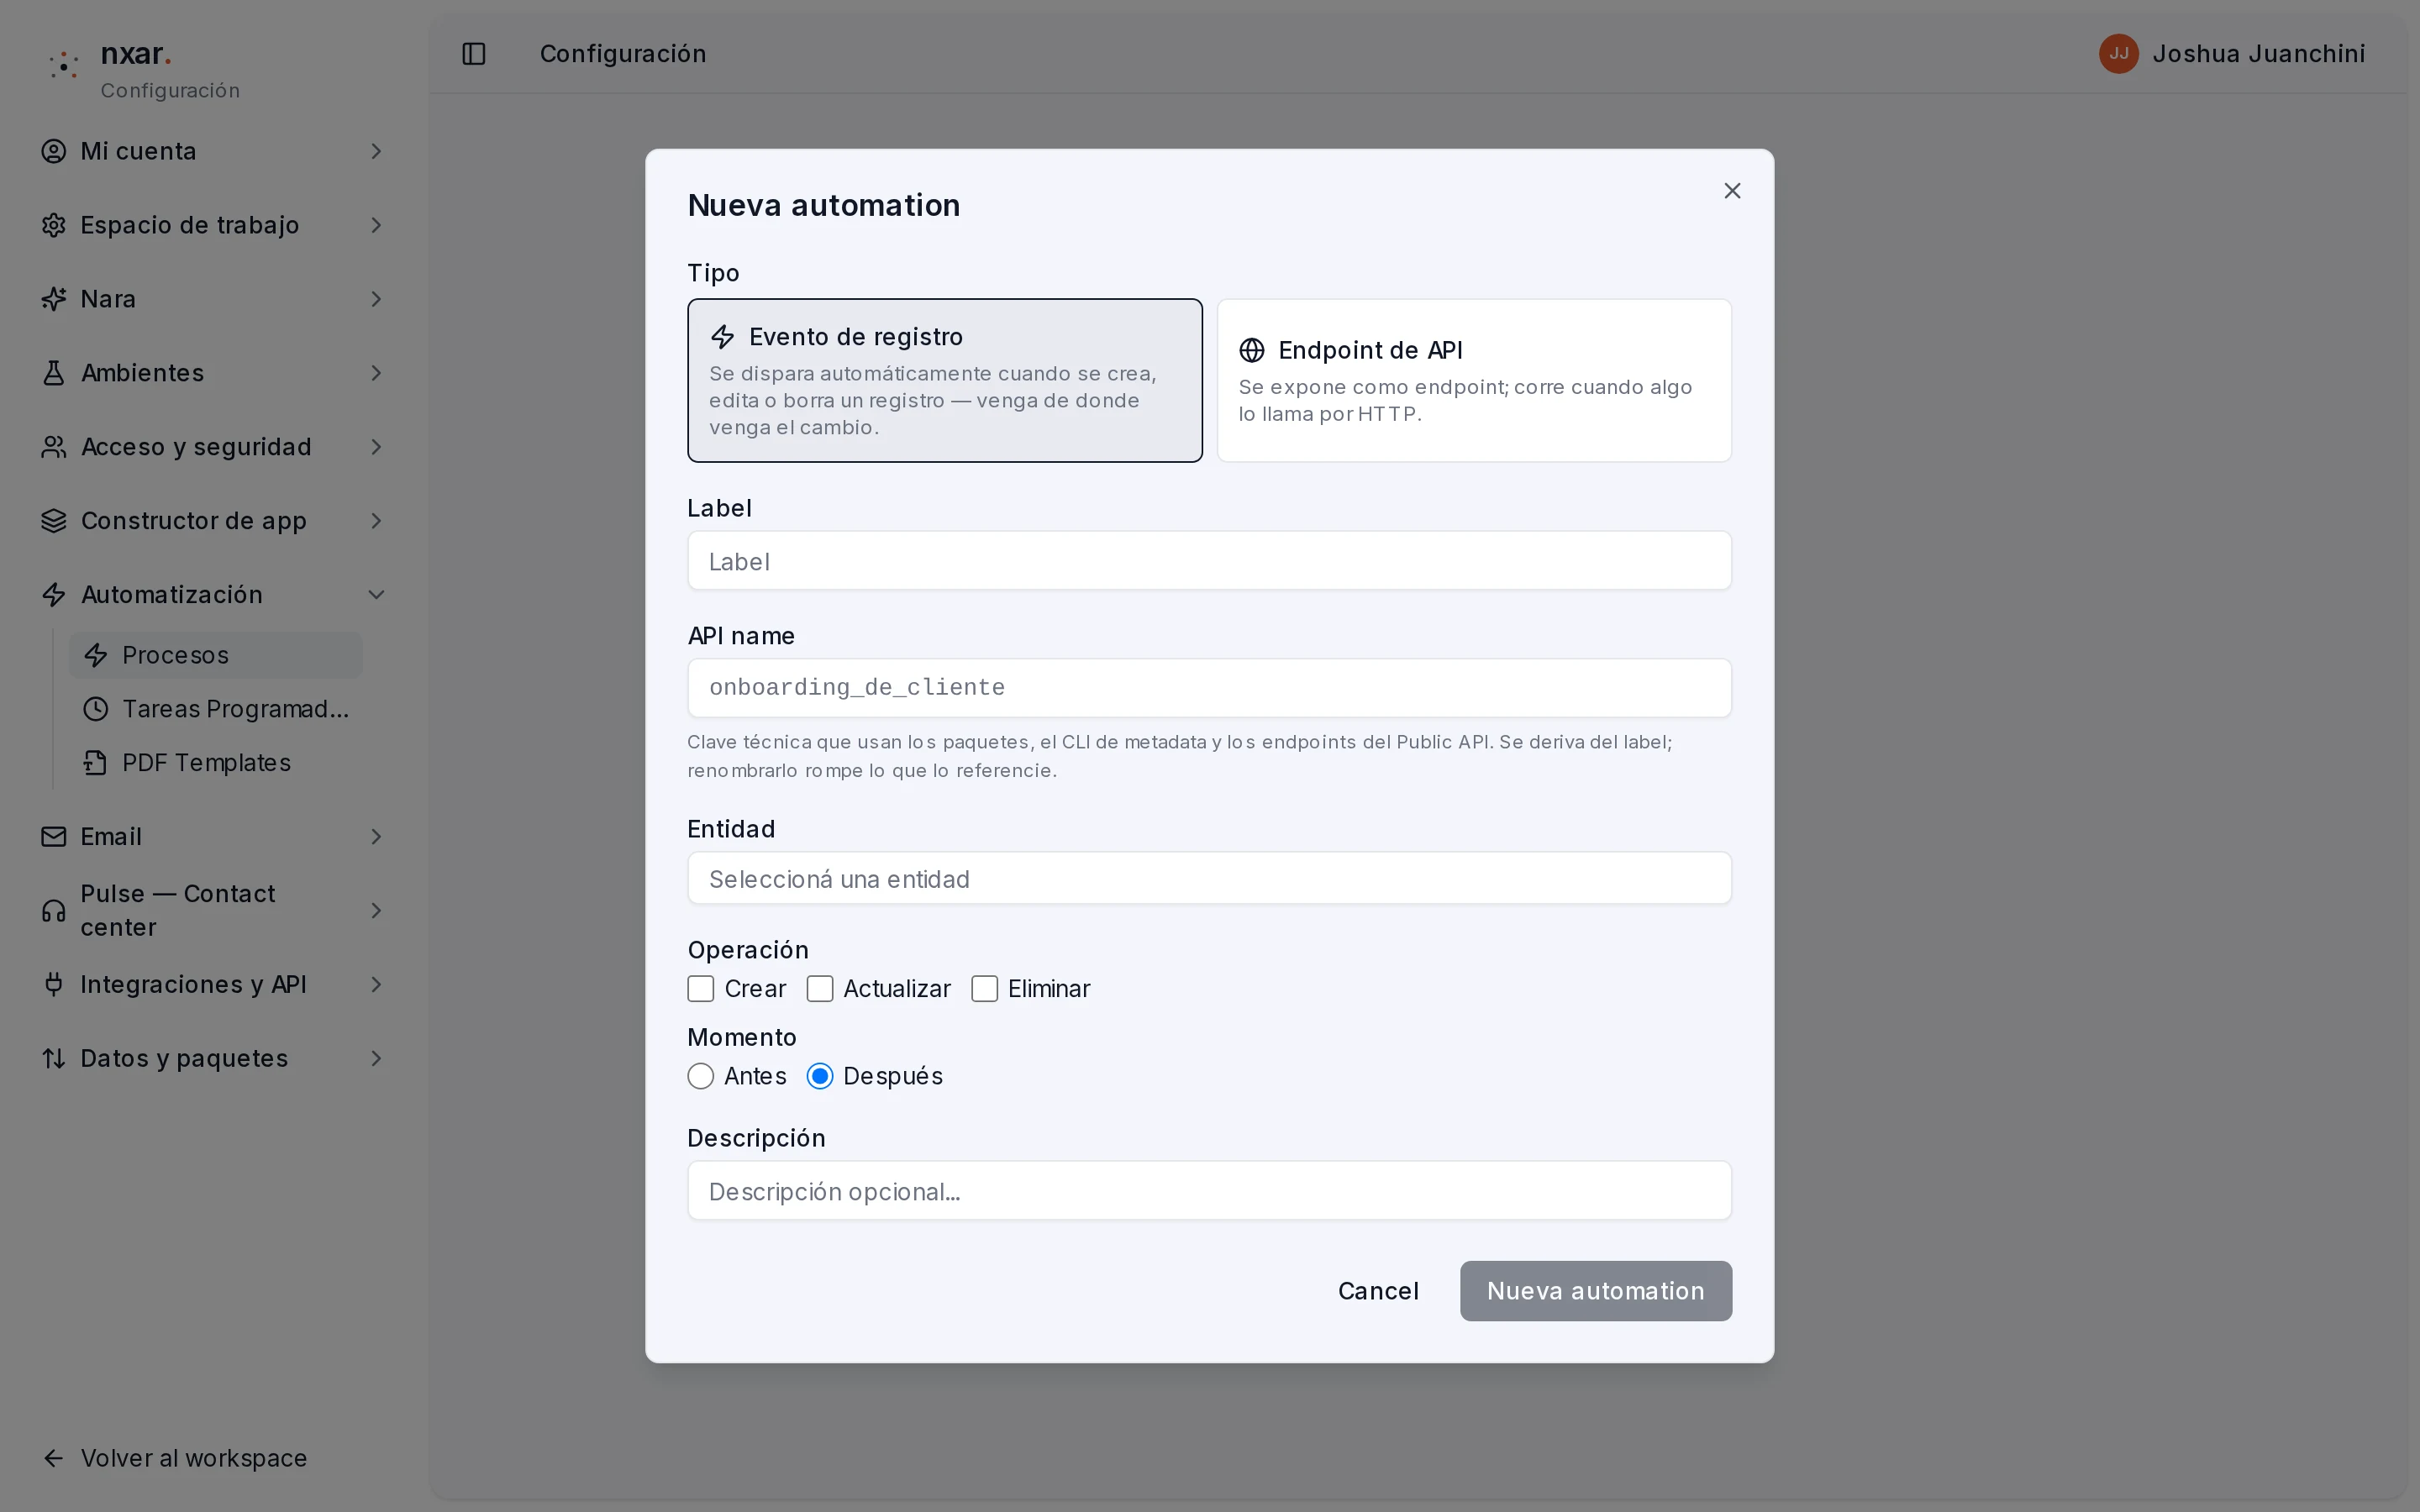Click the Mi cuenta person icon

click(x=54, y=151)
